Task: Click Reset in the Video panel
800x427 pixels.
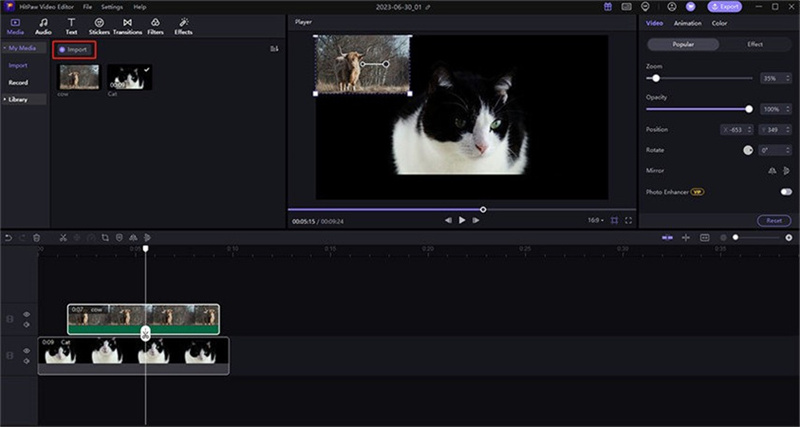Action: (x=774, y=221)
